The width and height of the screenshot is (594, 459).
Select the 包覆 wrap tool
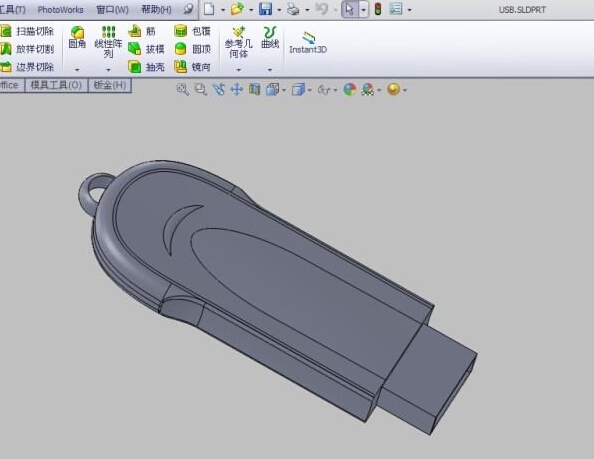coord(192,31)
